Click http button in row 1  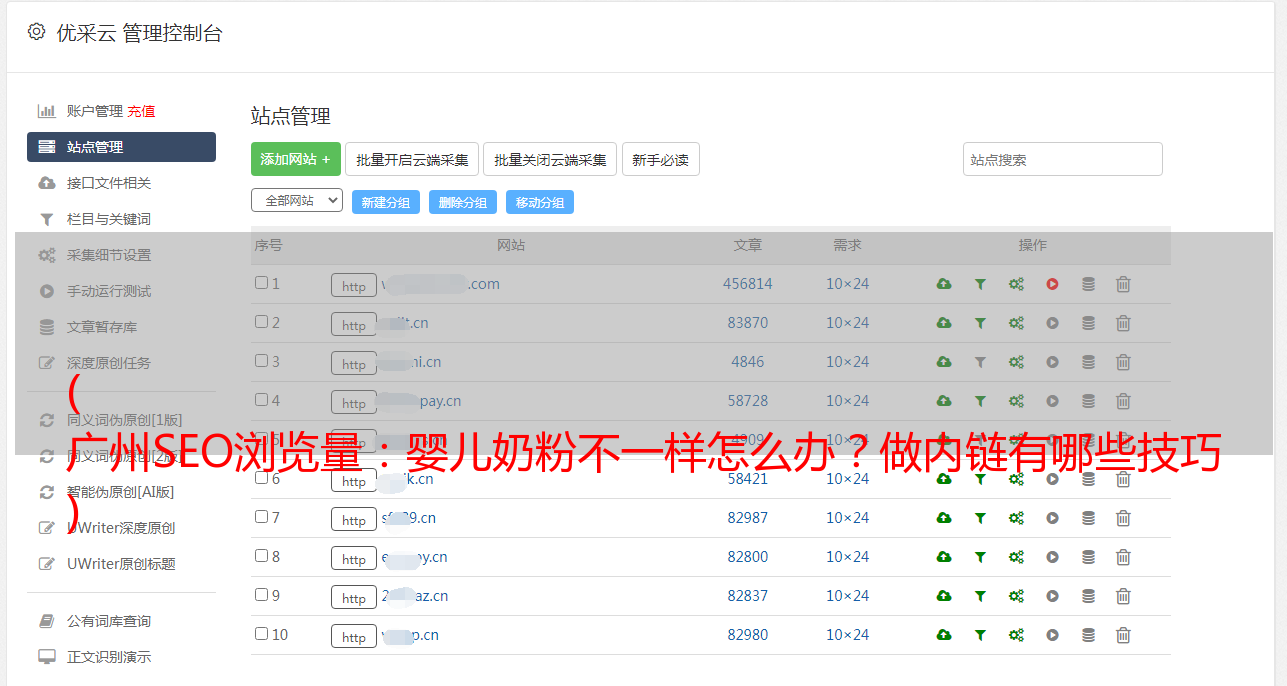point(354,285)
